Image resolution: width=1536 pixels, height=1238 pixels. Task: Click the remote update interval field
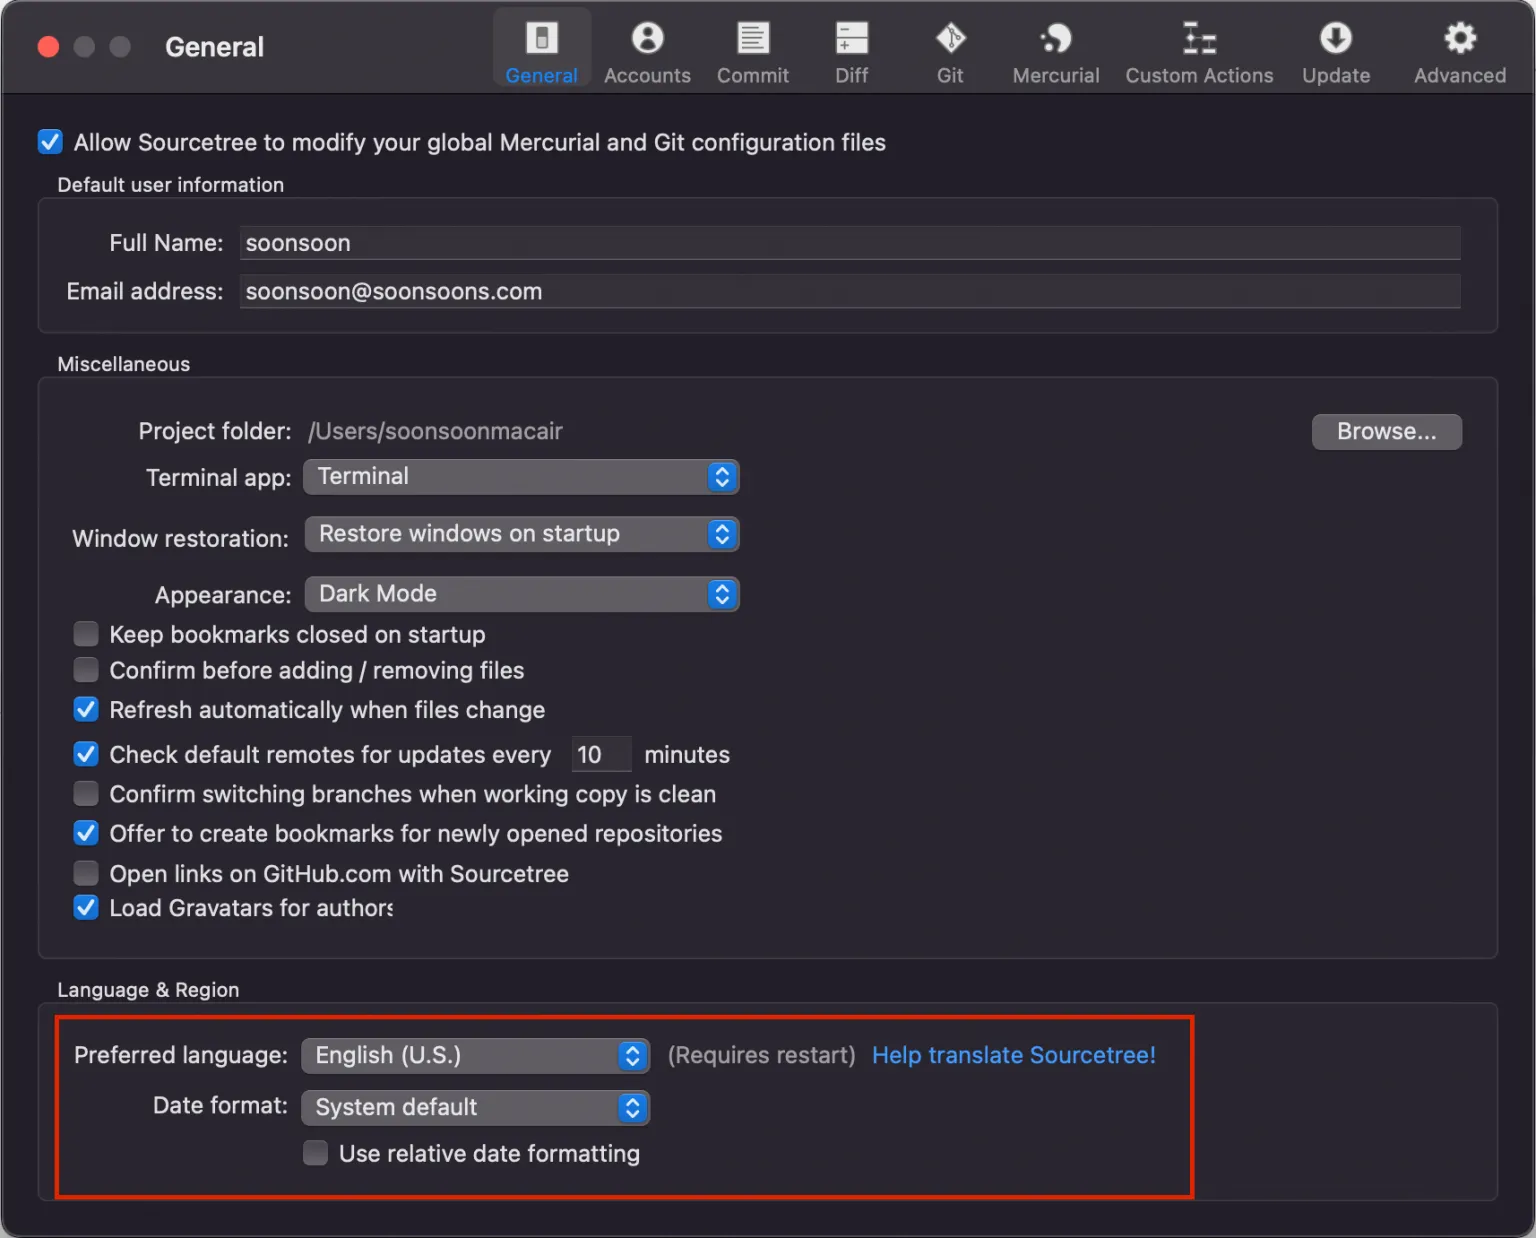[x=600, y=754]
